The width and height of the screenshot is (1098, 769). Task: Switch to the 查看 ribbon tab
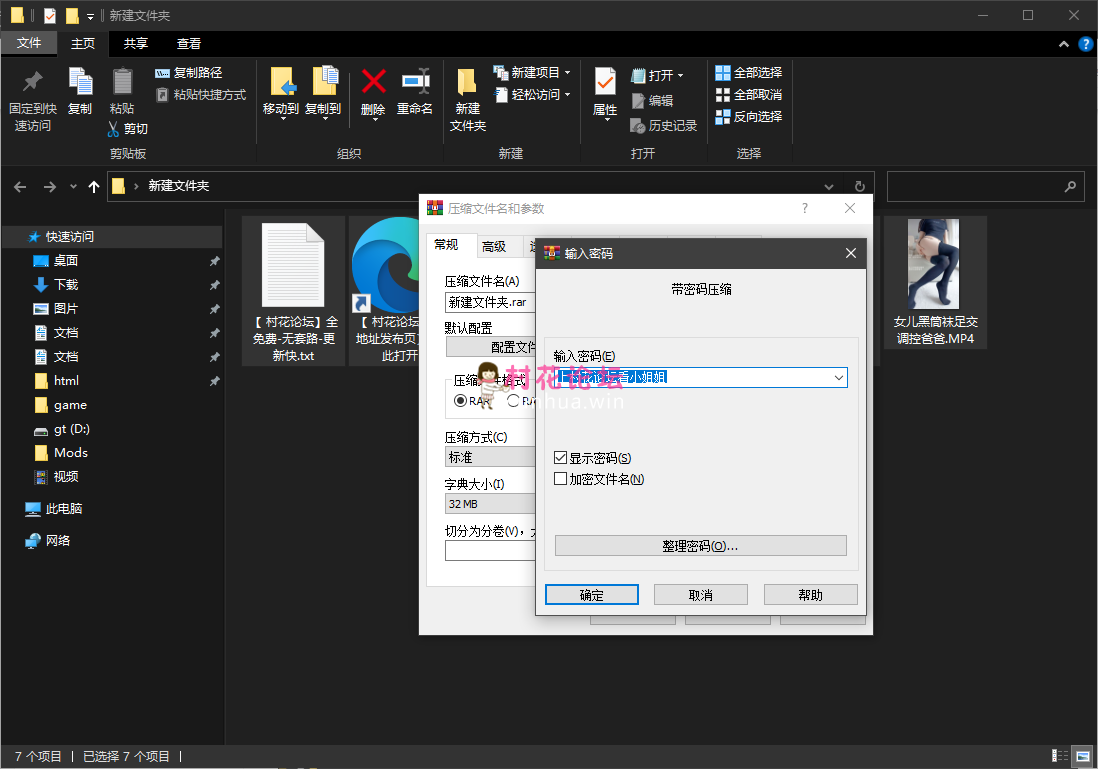[189, 44]
